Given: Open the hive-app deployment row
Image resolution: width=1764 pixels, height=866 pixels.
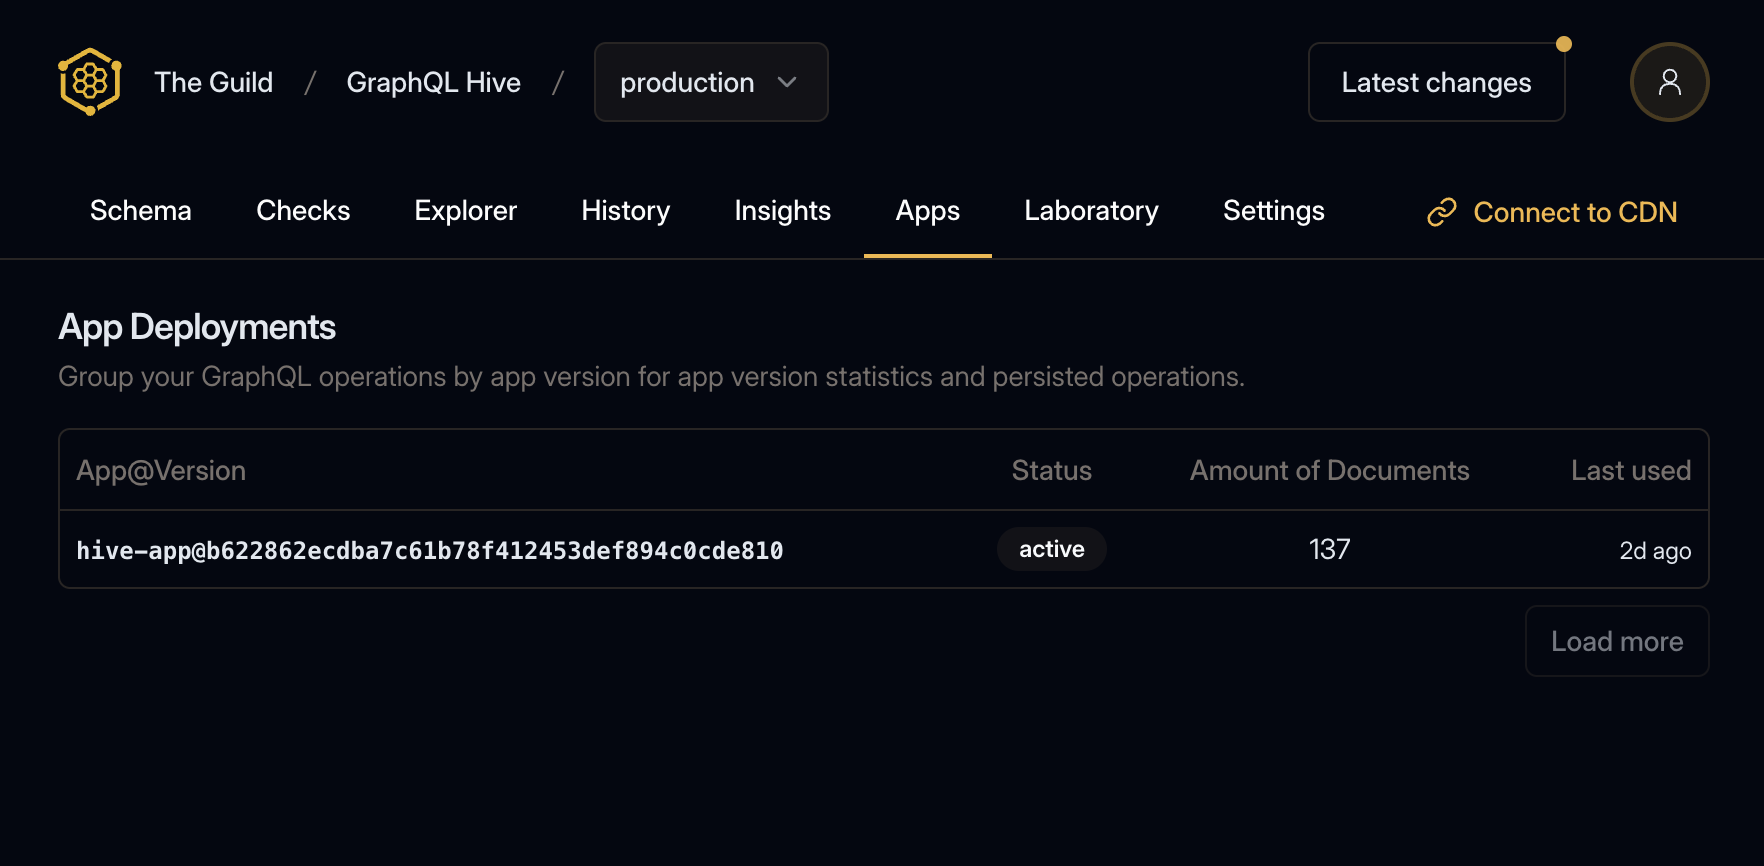Looking at the screenshot, I should (430, 550).
